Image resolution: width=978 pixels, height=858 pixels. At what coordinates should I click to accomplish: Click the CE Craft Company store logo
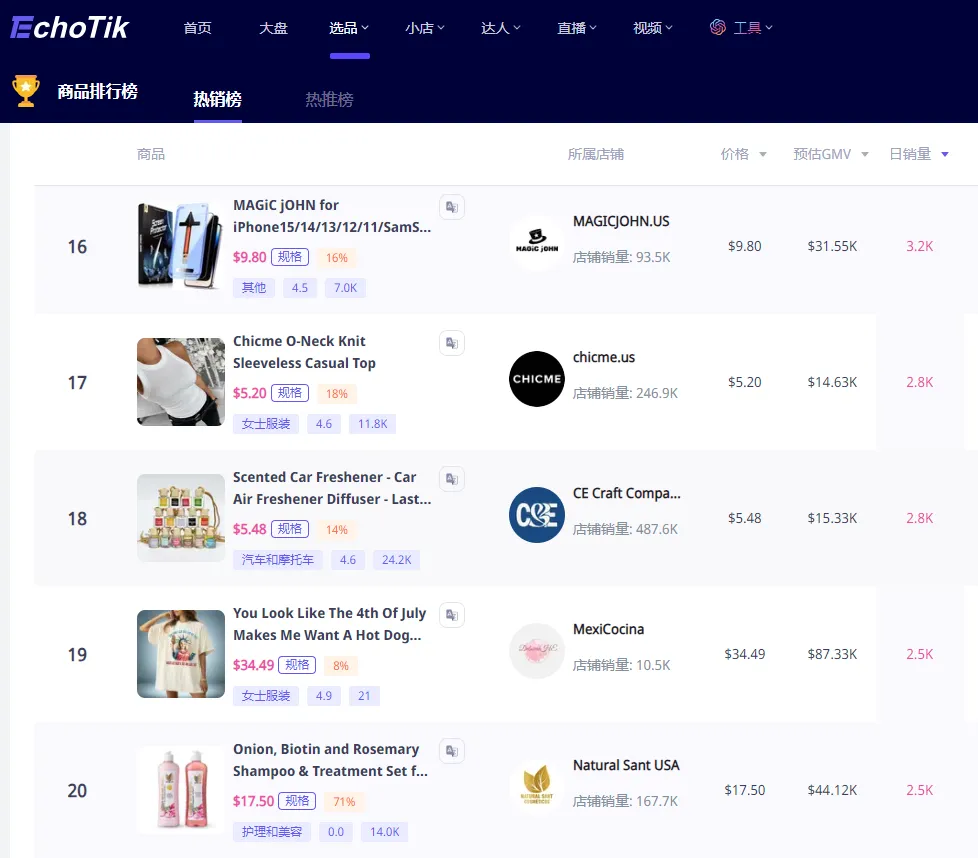536,515
